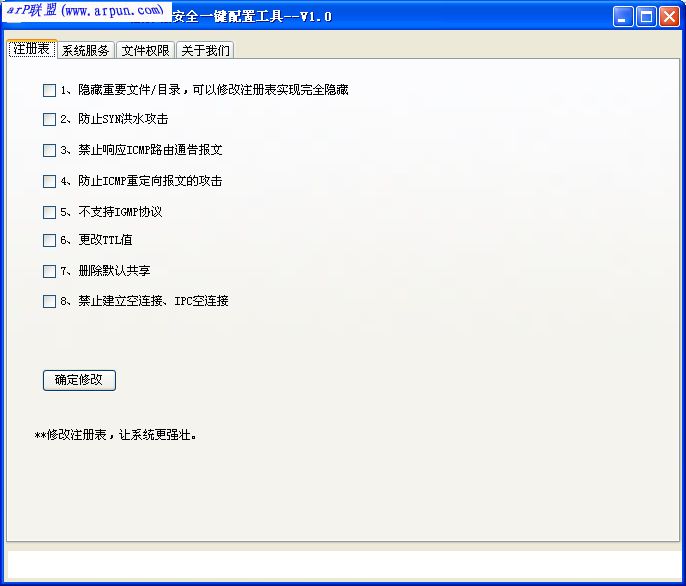Click the white status field at bottom
686x586 pixels.
344,565
